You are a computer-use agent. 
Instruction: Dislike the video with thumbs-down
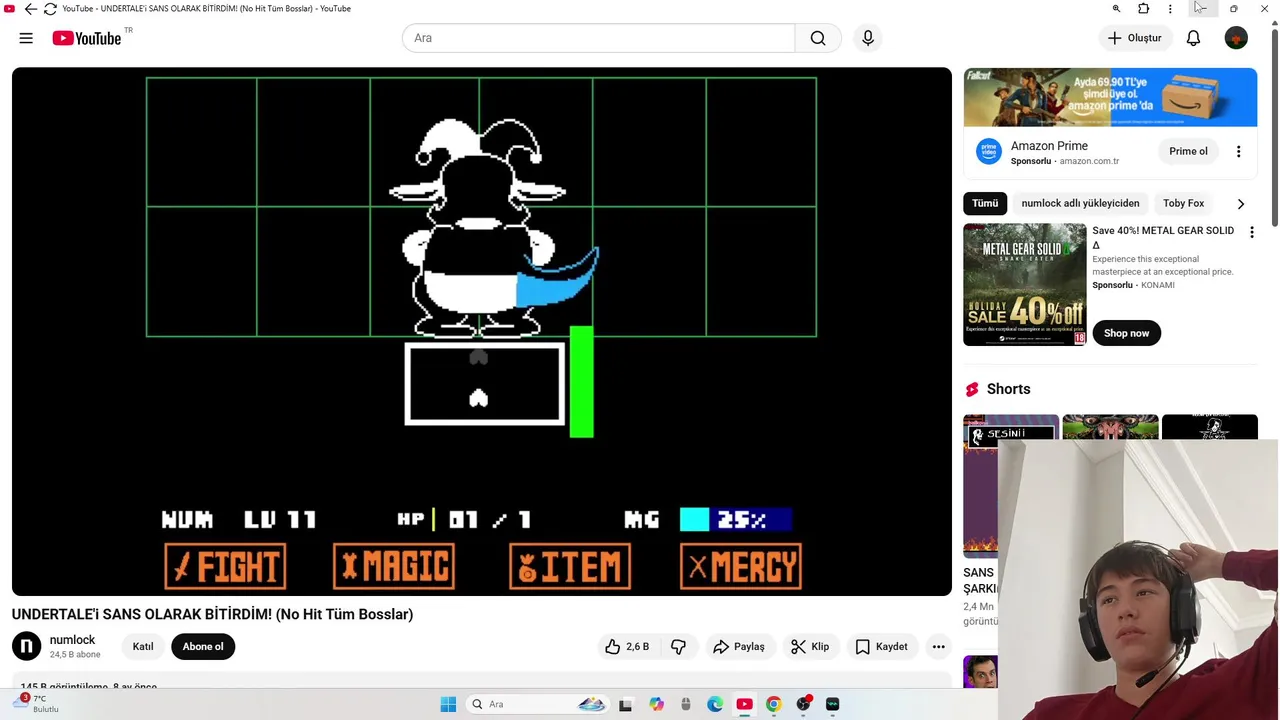(678, 647)
